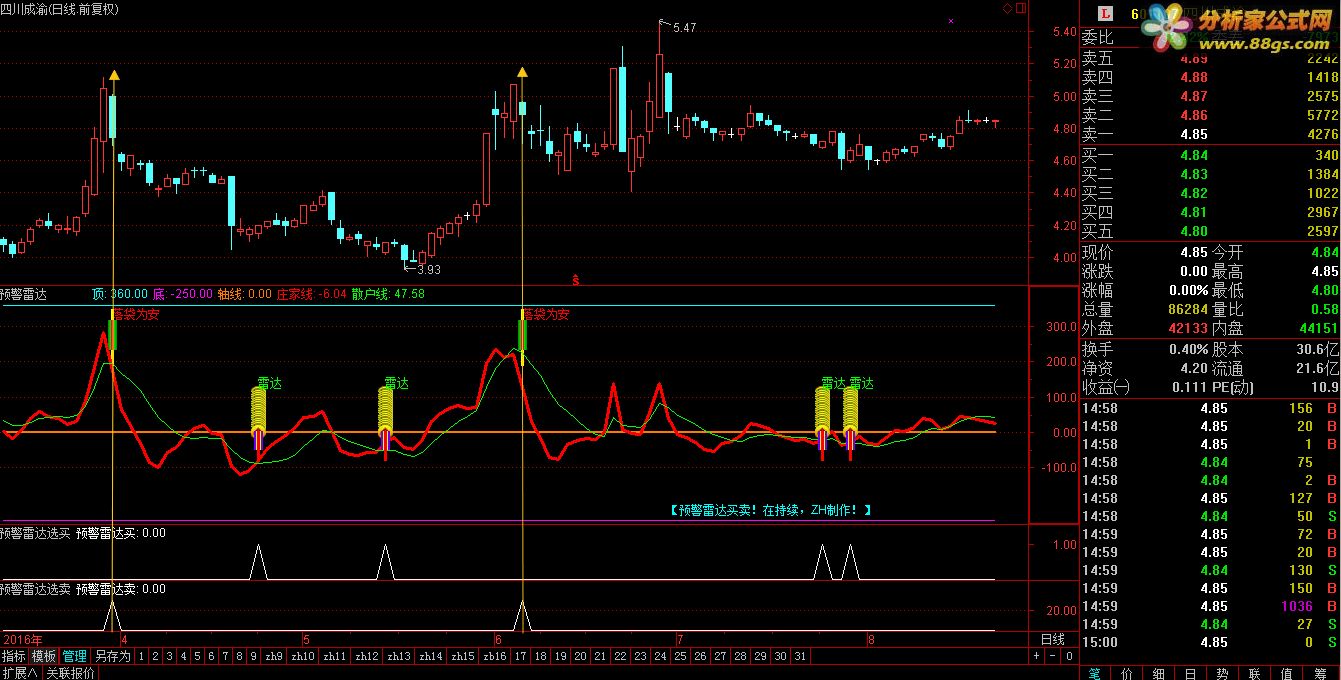1341x680 pixels.
Task: Click the 现价 4.85 value
Action: (1194, 253)
